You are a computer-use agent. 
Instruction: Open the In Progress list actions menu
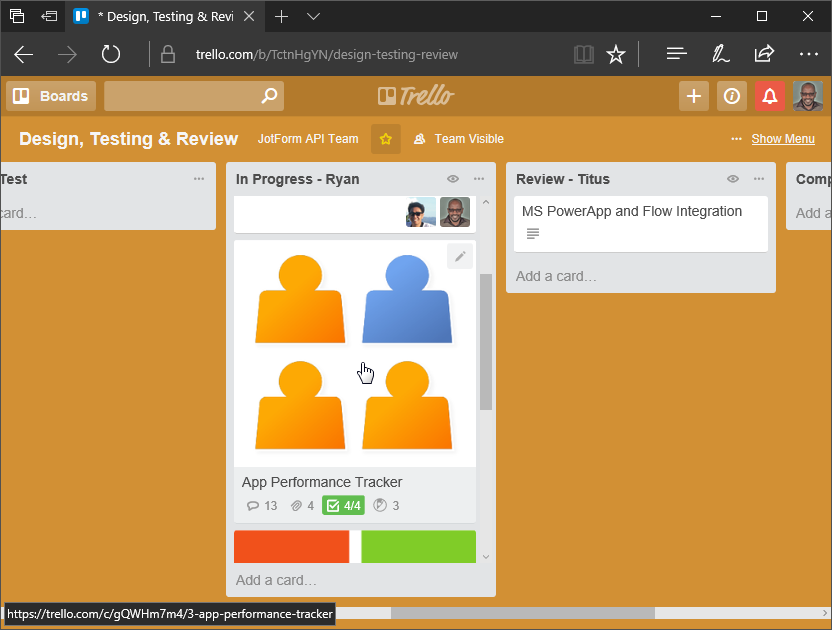(x=479, y=179)
